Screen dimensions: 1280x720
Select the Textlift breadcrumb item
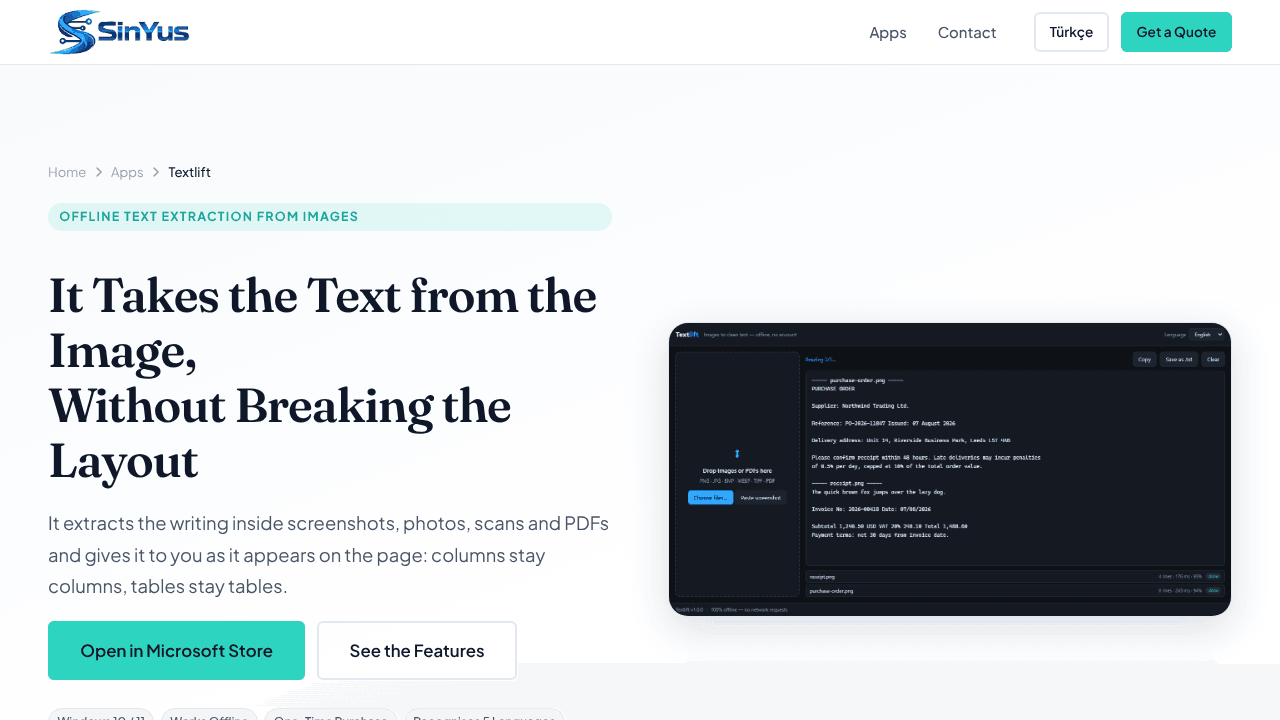(189, 172)
